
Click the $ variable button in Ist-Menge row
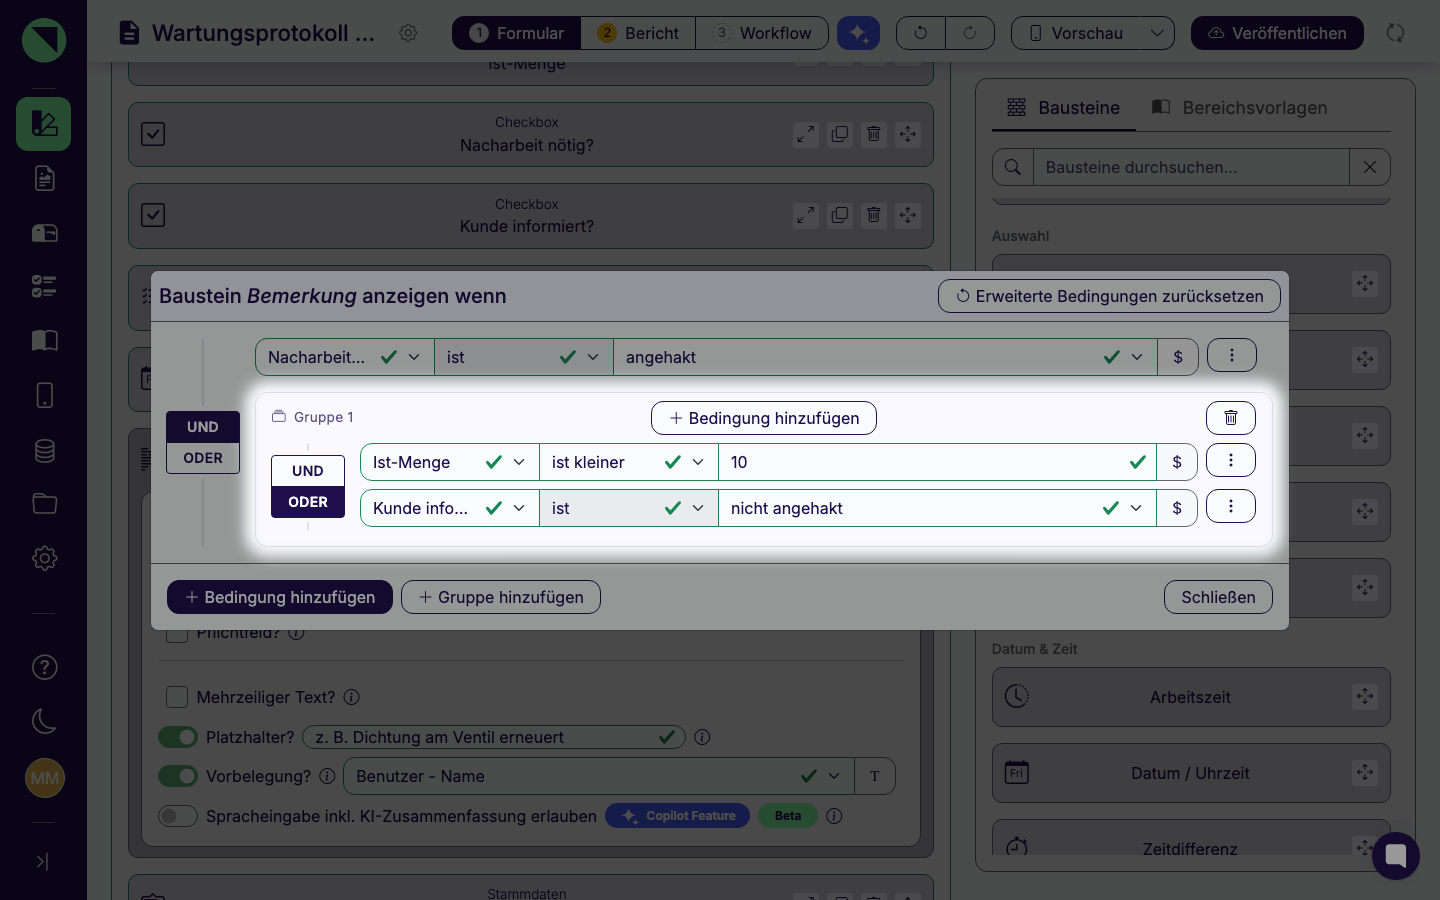(x=1177, y=462)
